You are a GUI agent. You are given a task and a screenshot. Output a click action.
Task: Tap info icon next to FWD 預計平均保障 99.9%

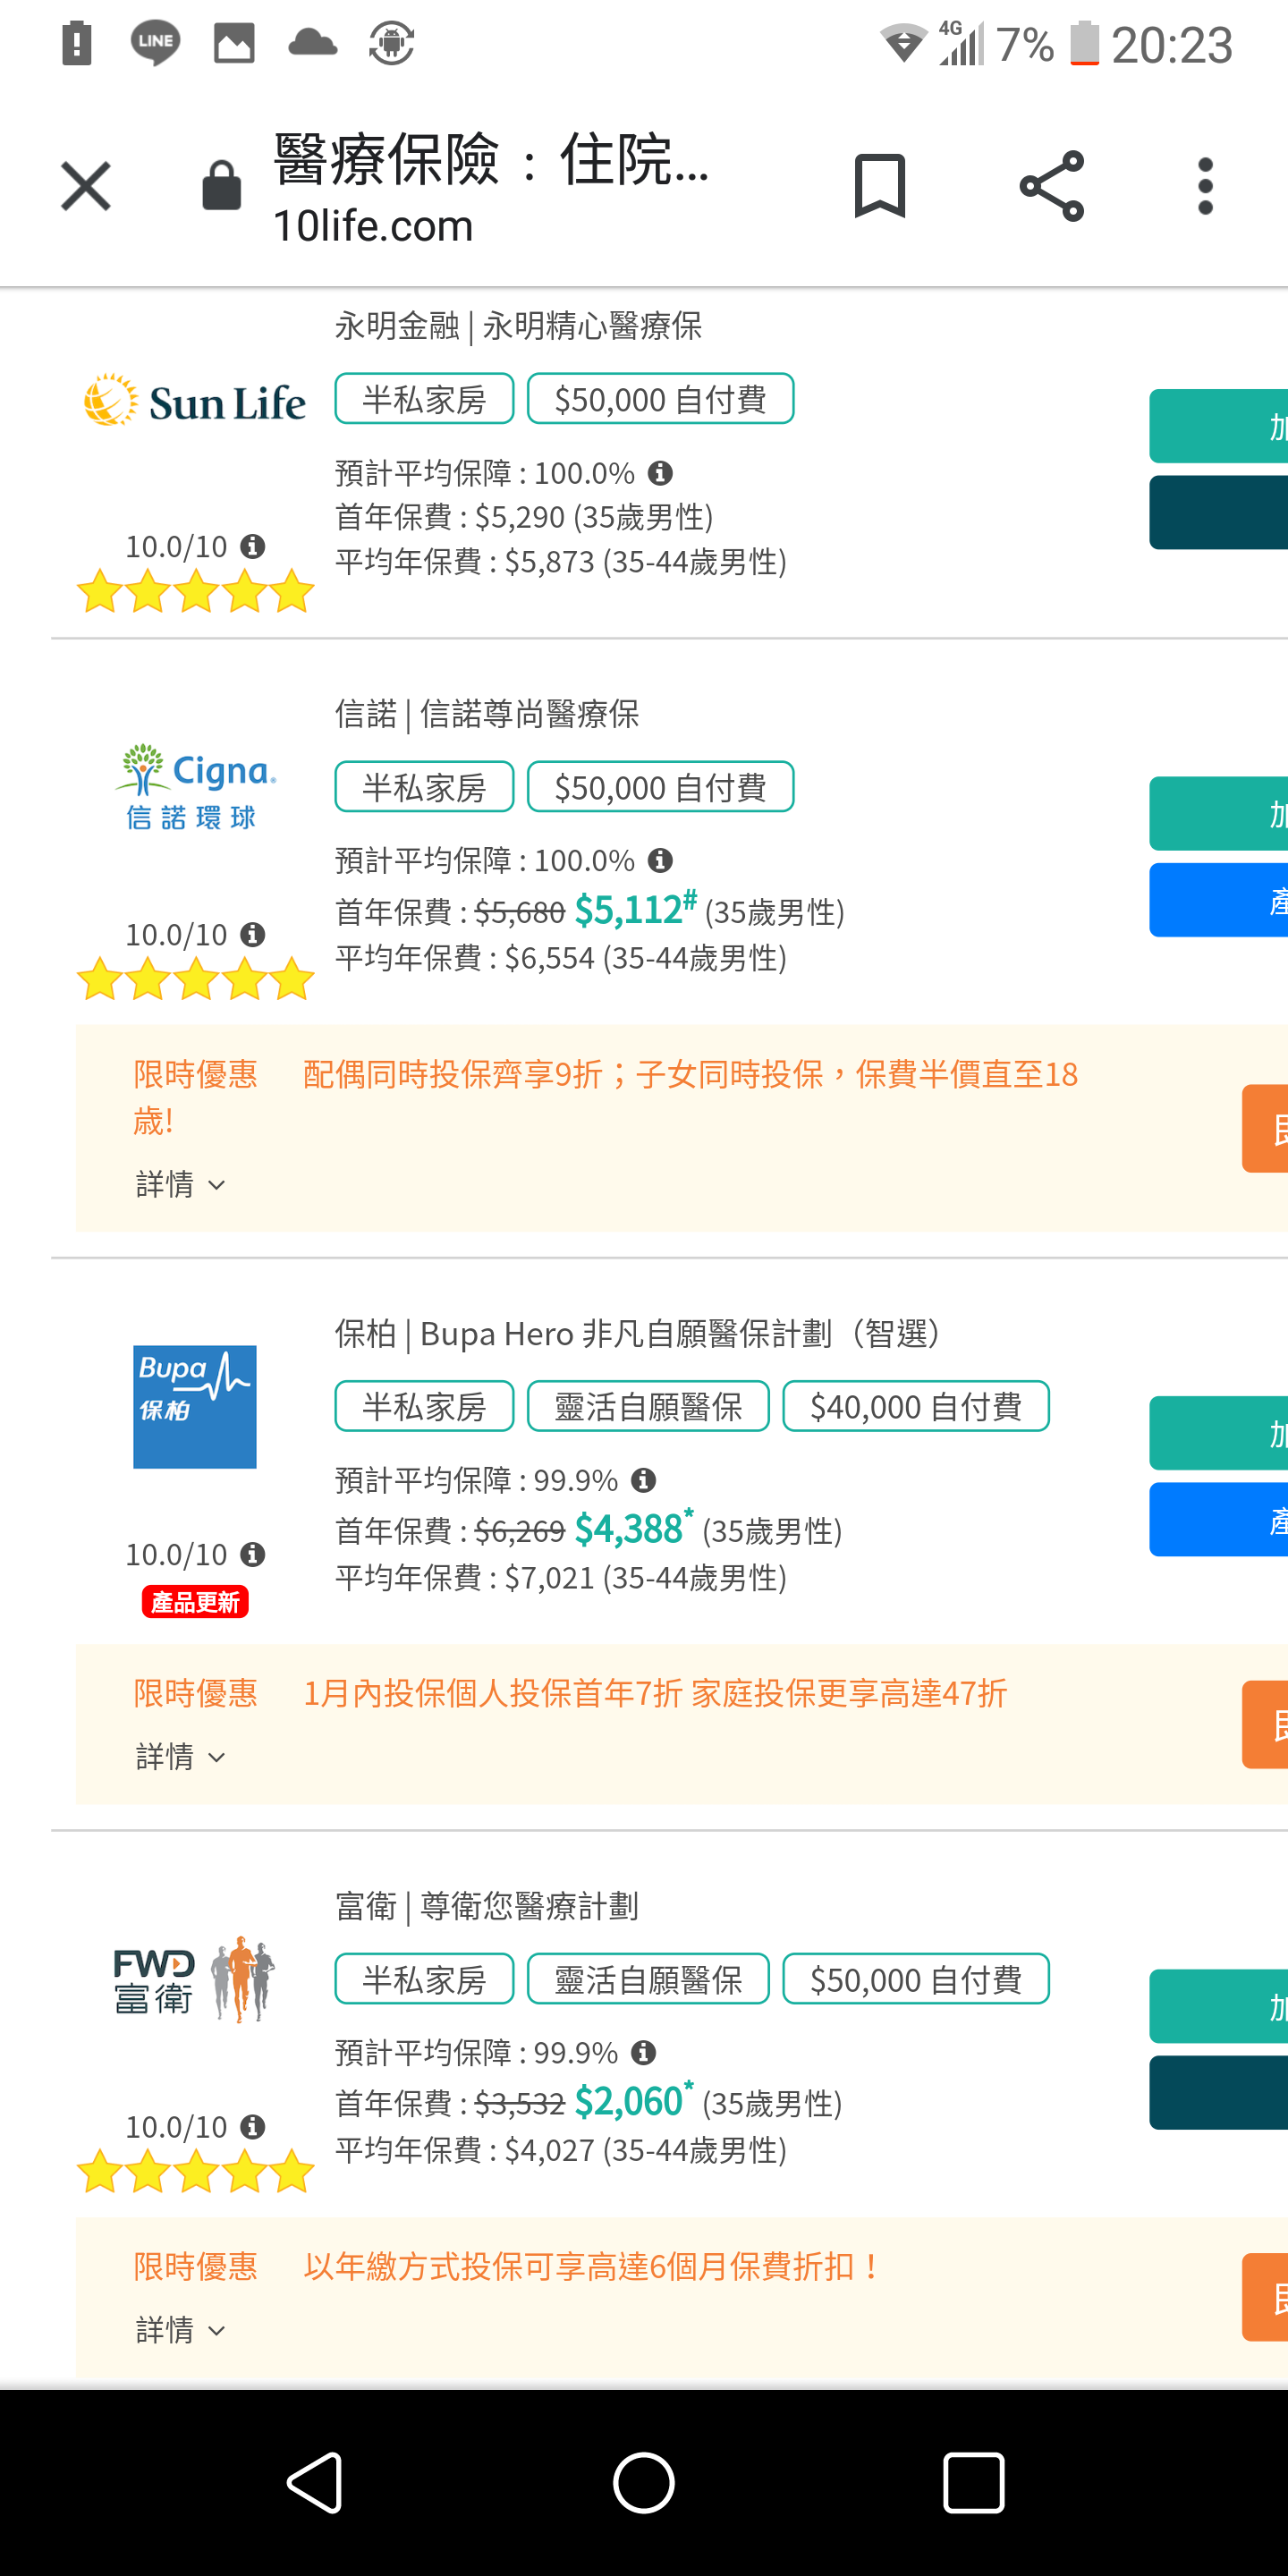(644, 2053)
